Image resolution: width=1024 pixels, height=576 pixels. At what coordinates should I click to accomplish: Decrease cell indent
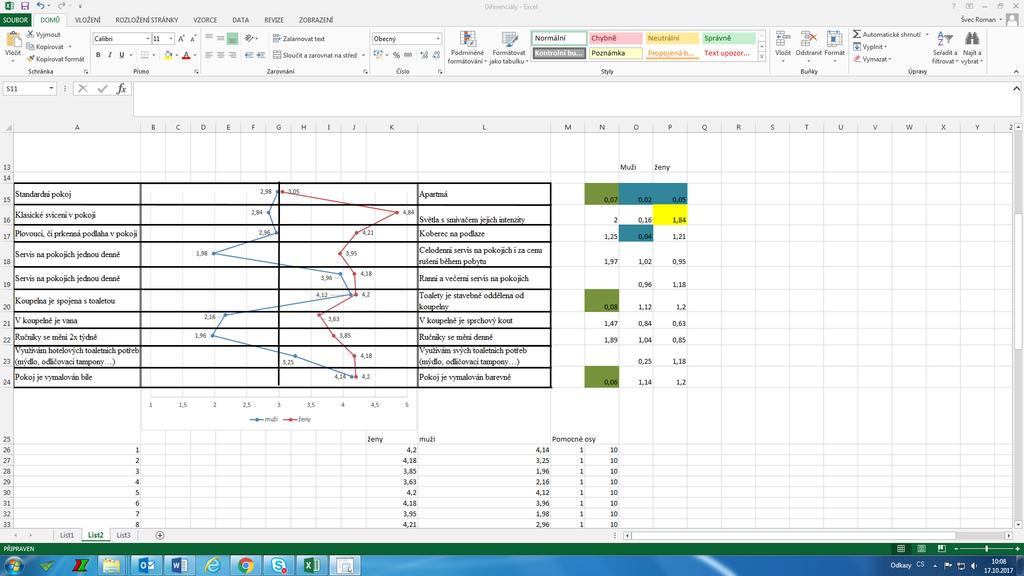(249, 56)
